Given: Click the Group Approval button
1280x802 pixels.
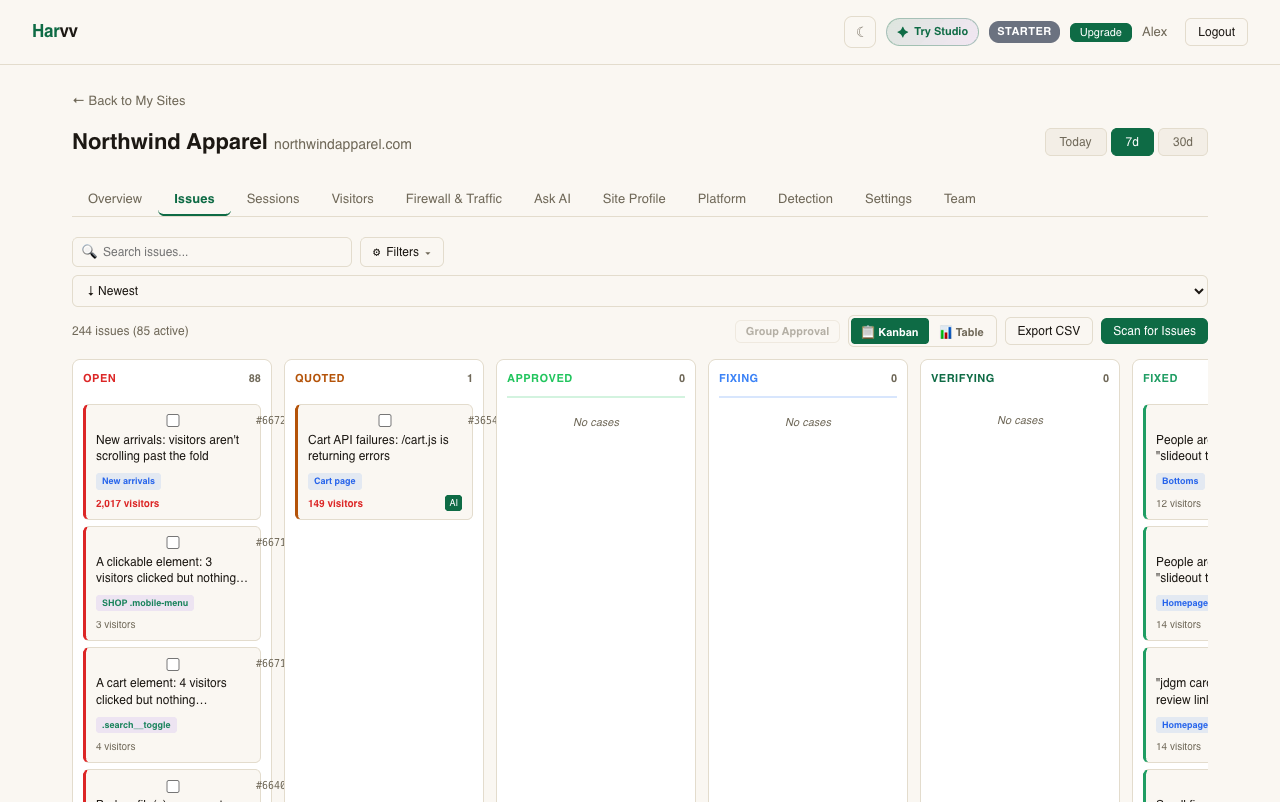Looking at the screenshot, I should (787, 331).
